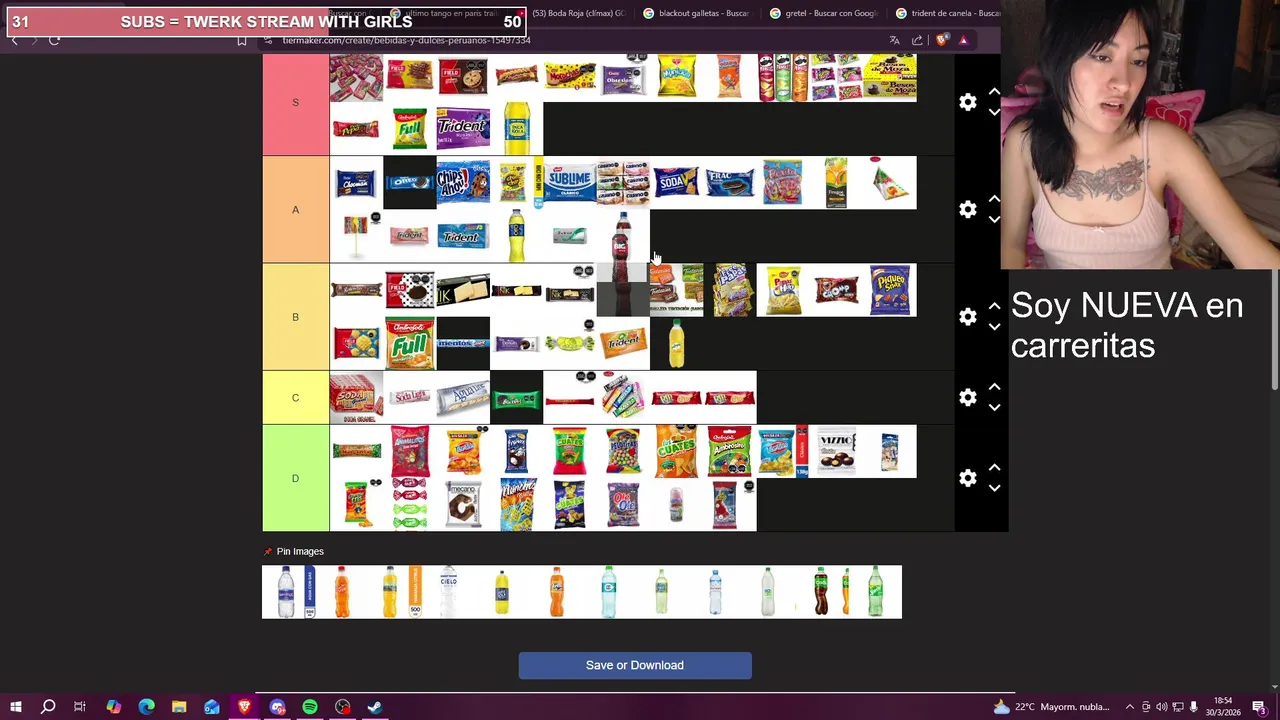Reload the page with browser refresh icon
This screenshot has width=1280, height=720.
[54, 40]
